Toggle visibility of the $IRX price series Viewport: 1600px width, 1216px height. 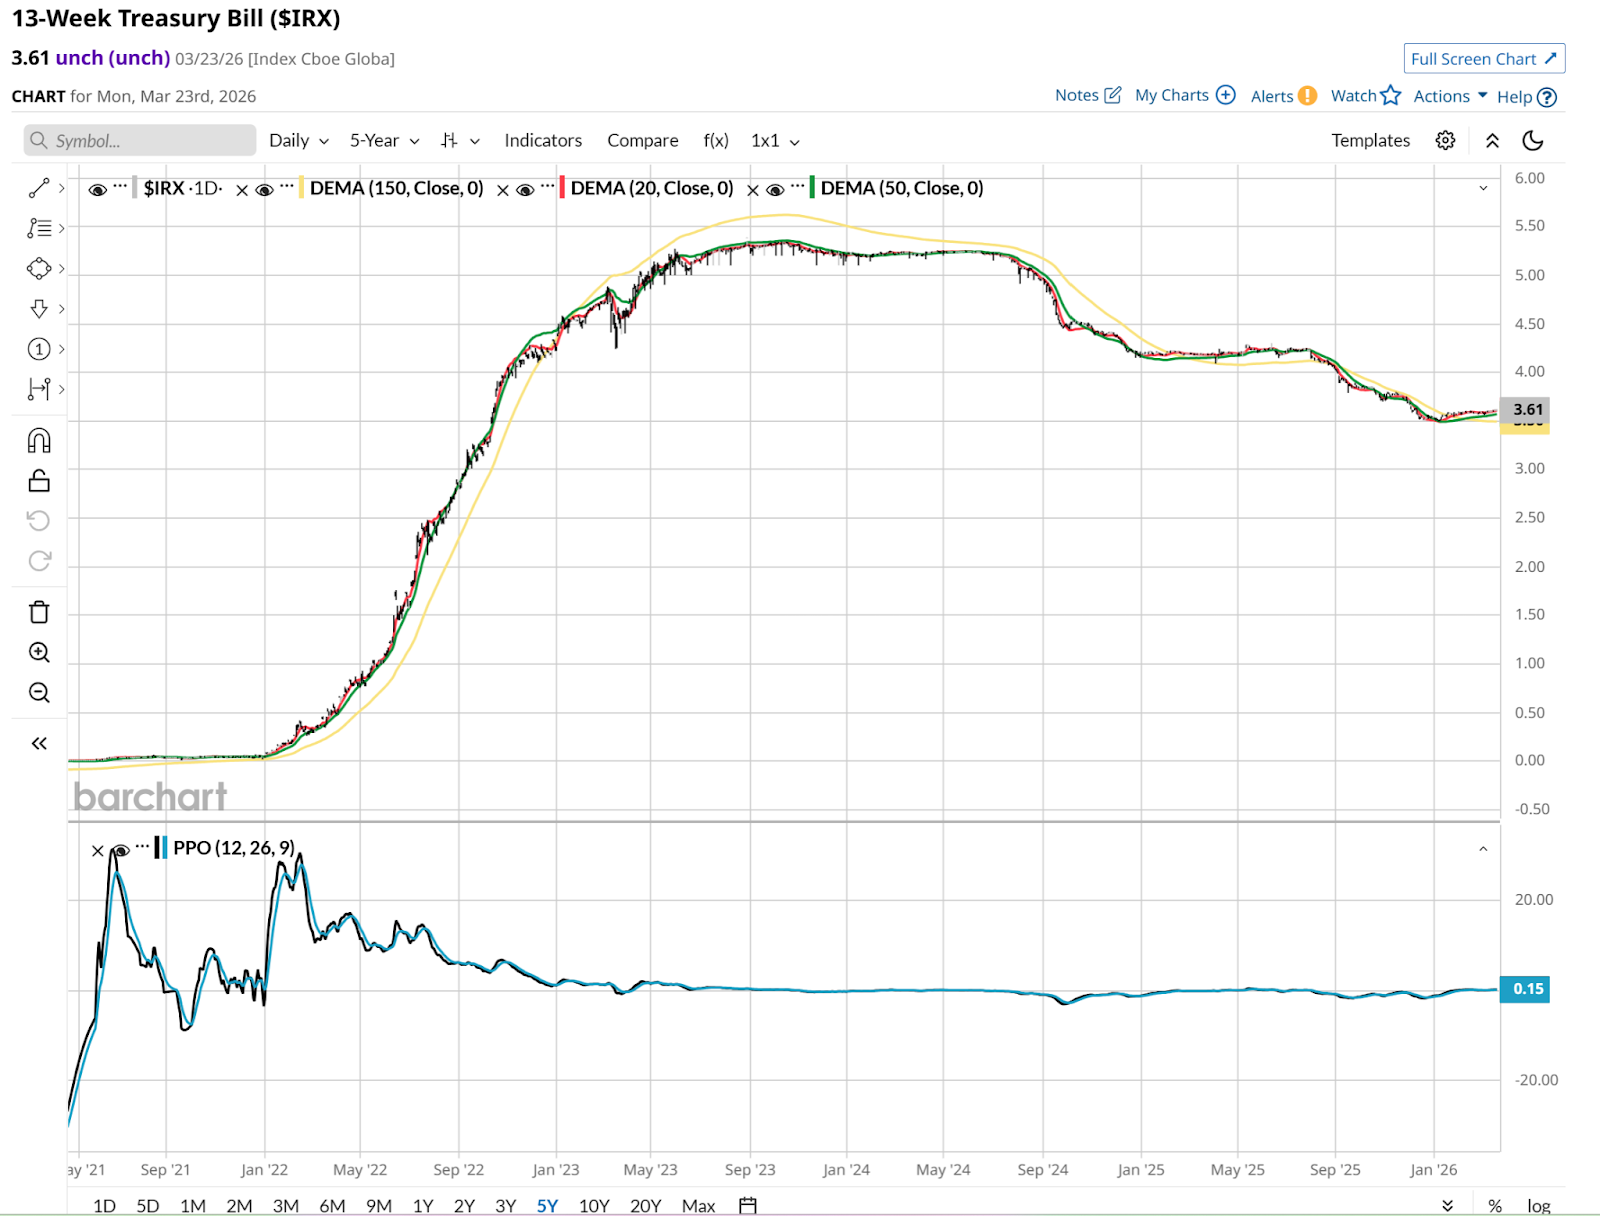pos(97,190)
